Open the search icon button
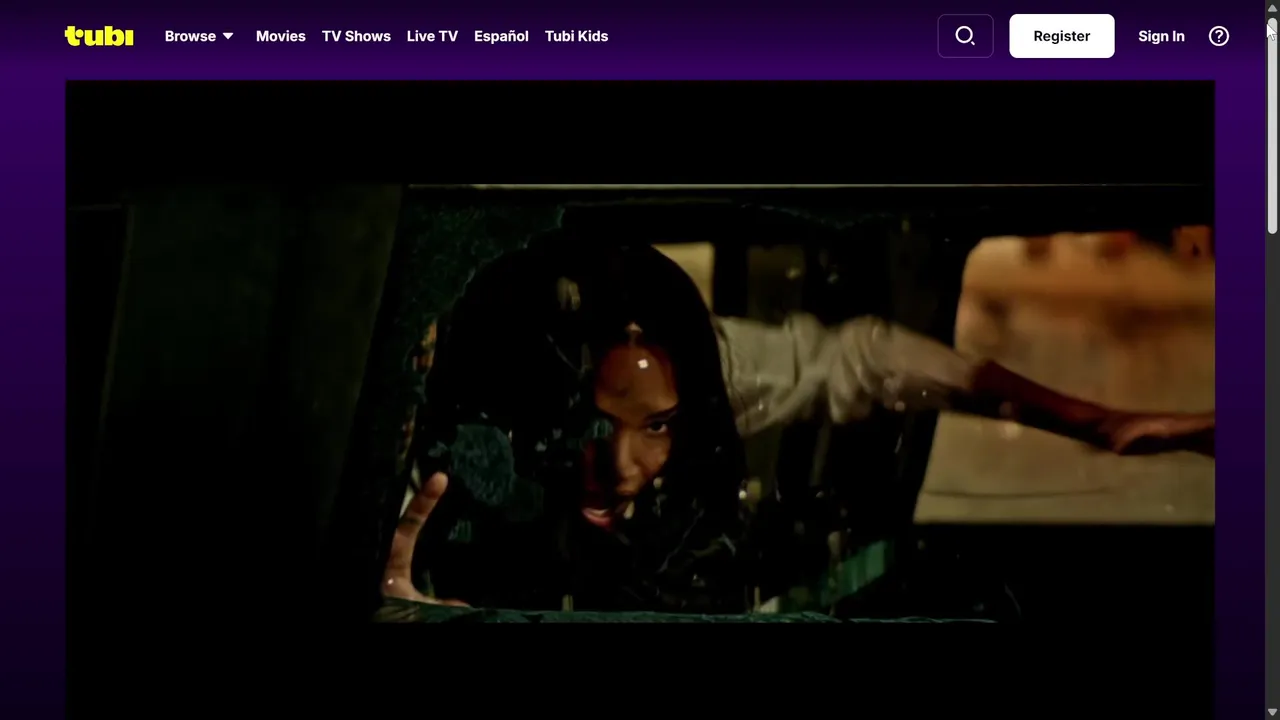1280x720 pixels. click(965, 36)
